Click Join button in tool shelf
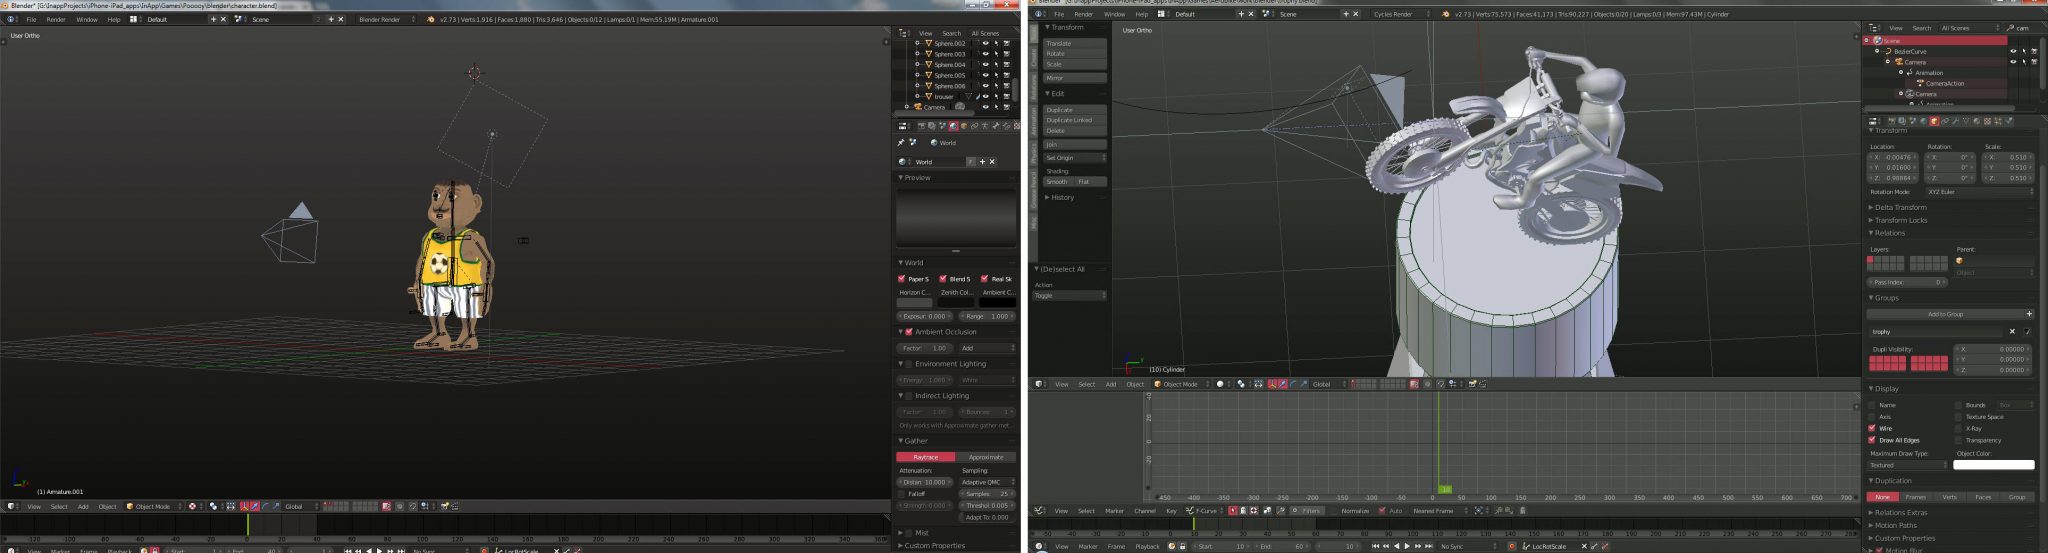Image resolution: width=2048 pixels, height=553 pixels. point(1075,144)
